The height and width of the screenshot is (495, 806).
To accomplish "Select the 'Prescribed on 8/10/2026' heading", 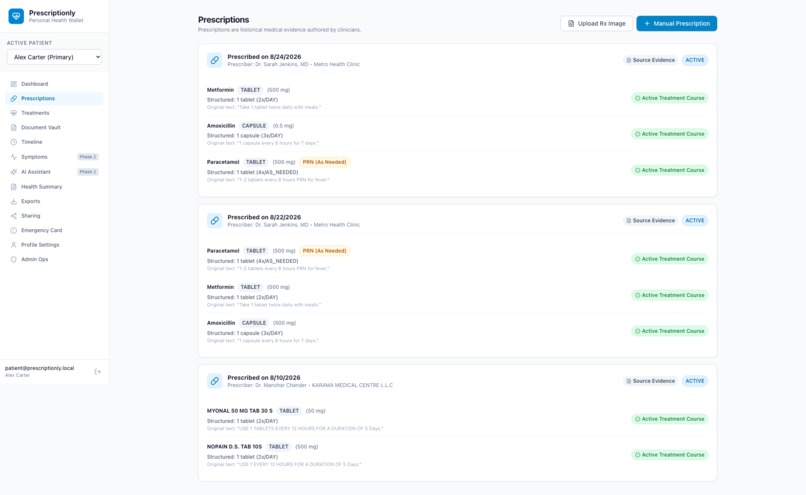I will [x=264, y=377].
